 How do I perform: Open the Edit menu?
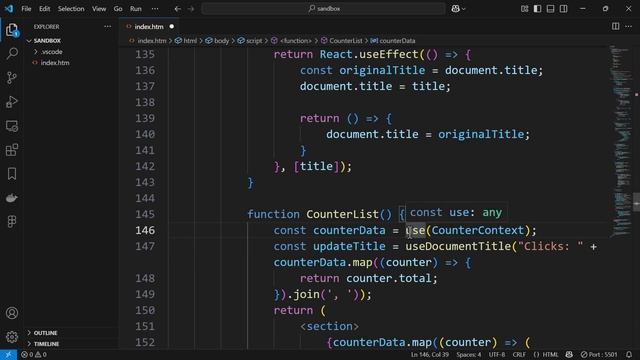44,9
